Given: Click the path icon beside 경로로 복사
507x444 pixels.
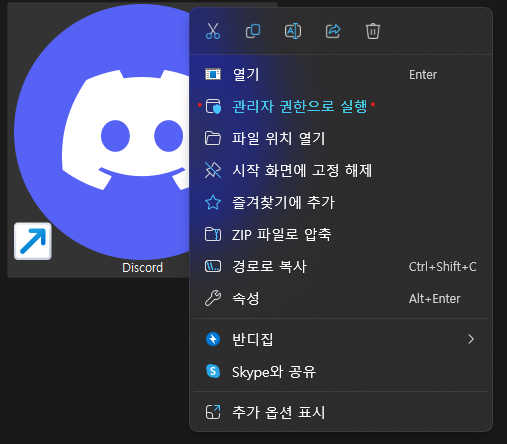Looking at the screenshot, I should click(x=213, y=266).
